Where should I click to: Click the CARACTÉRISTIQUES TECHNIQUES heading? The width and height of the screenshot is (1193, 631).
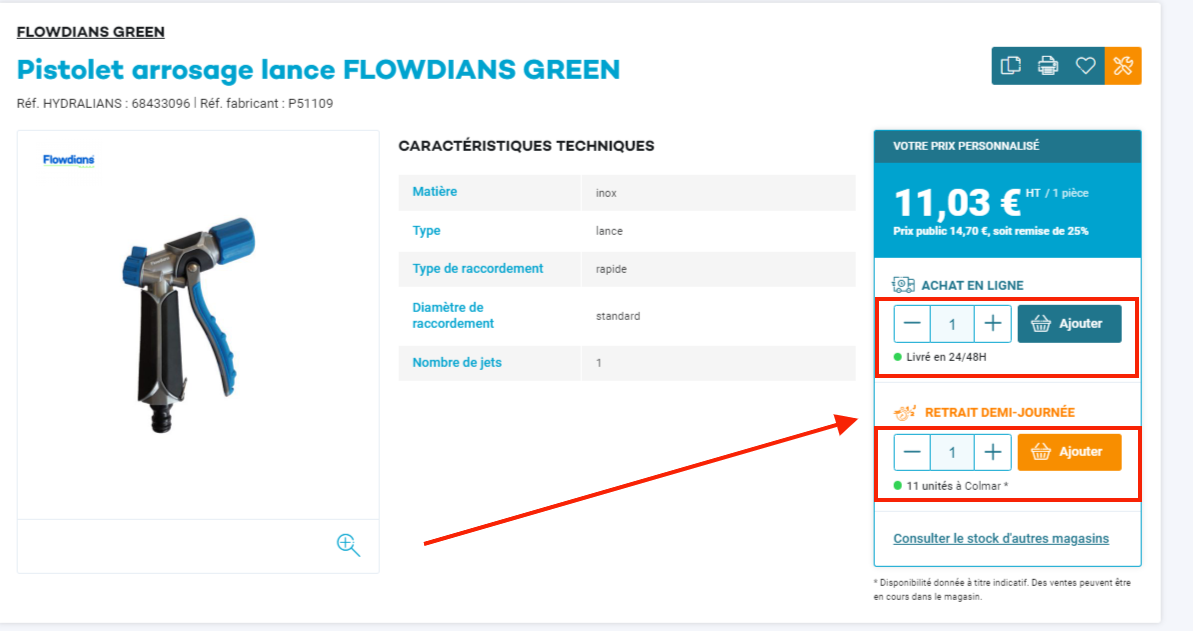[527, 145]
